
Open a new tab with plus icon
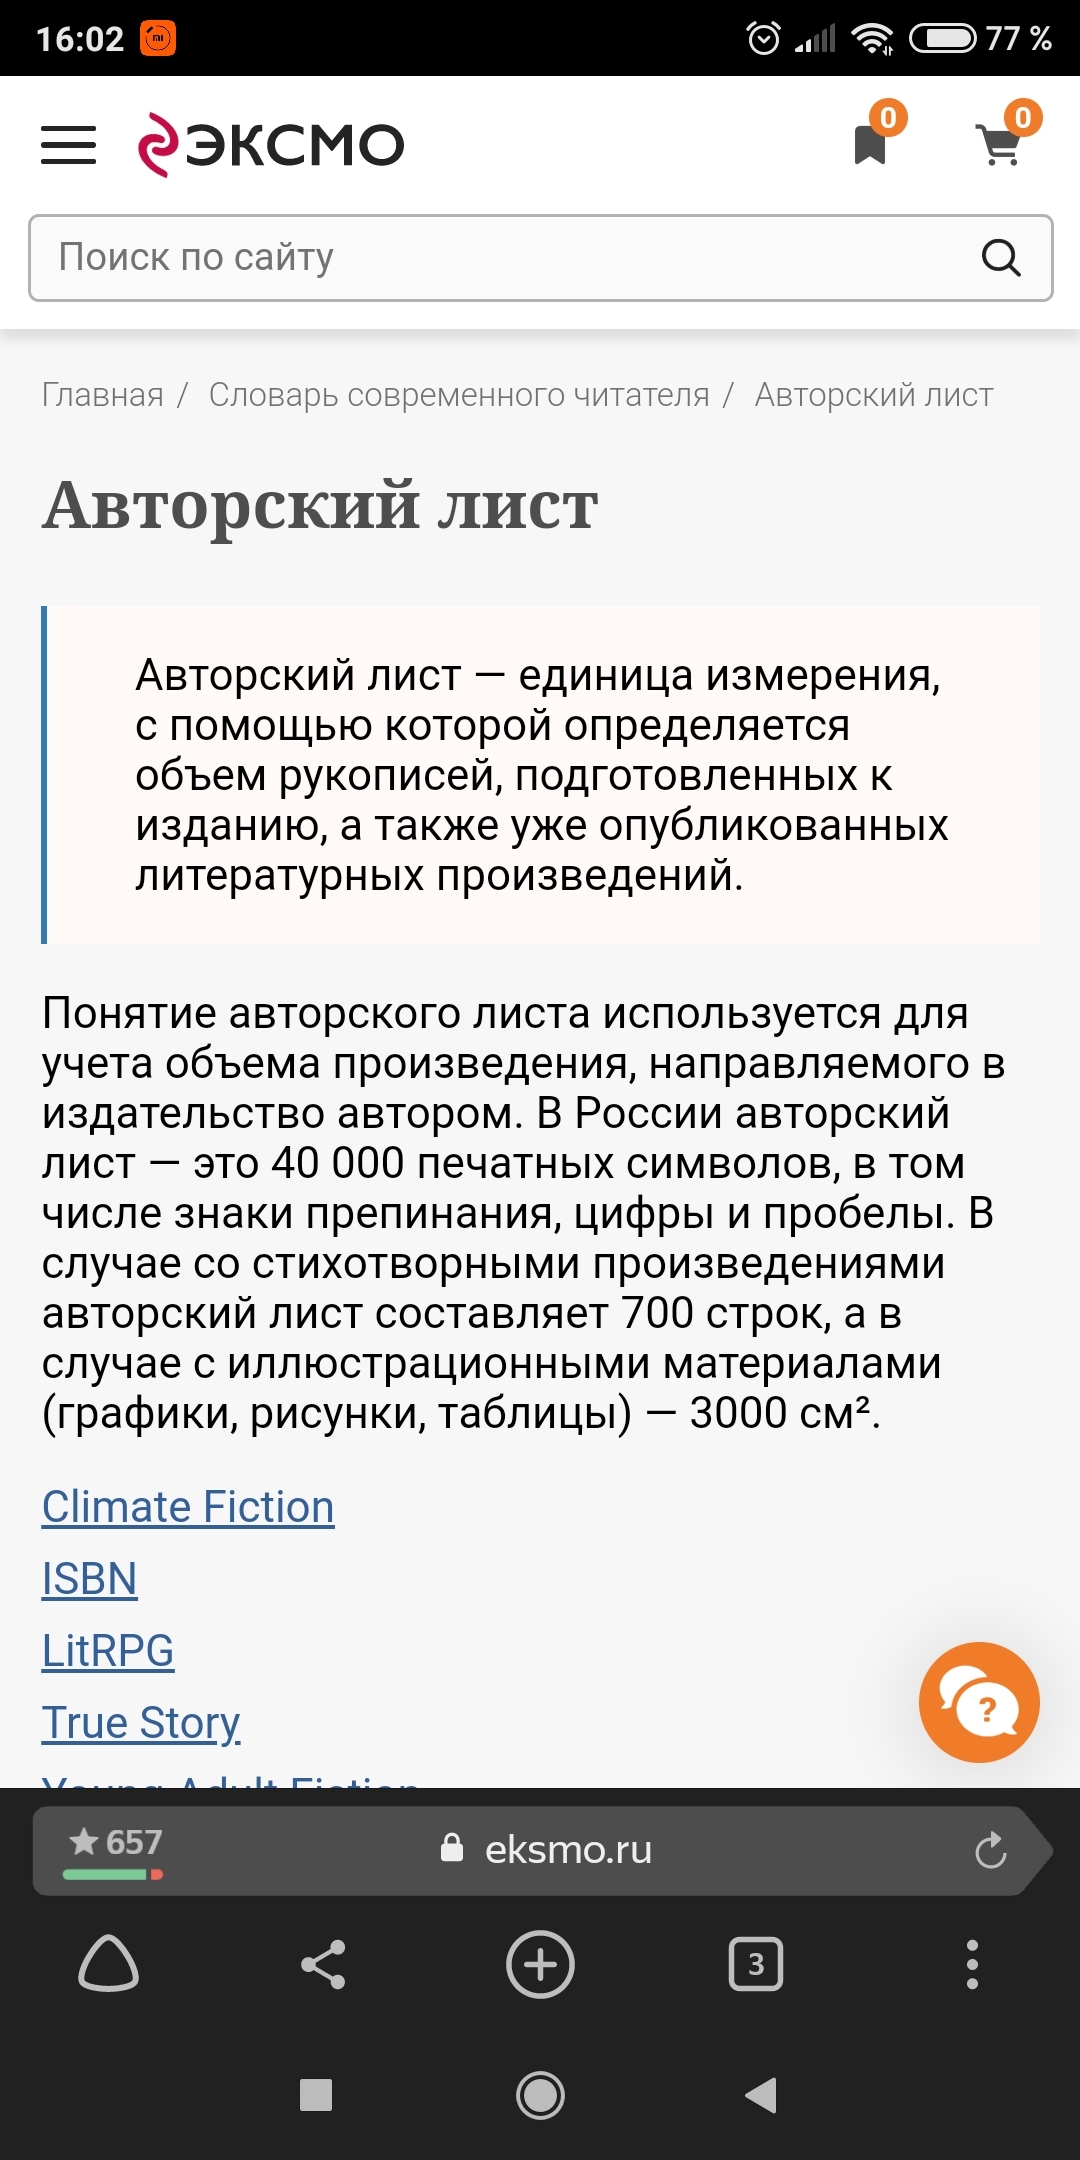tap(540, 1965)
